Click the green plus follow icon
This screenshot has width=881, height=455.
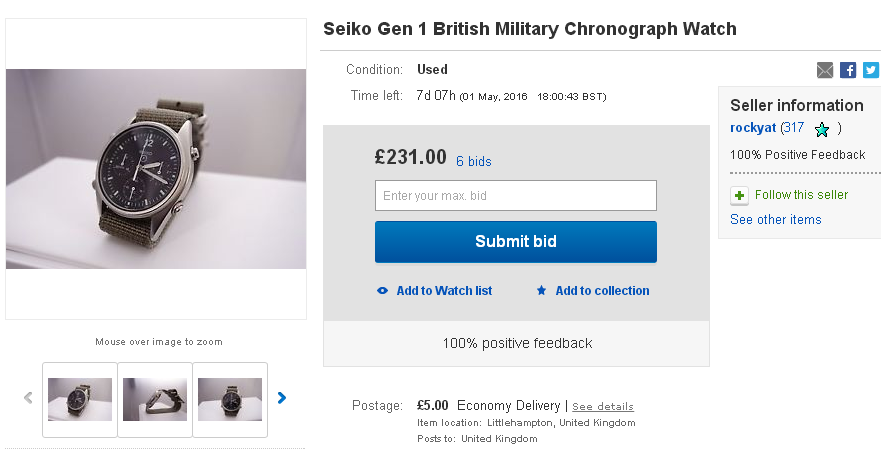point(739,195)
